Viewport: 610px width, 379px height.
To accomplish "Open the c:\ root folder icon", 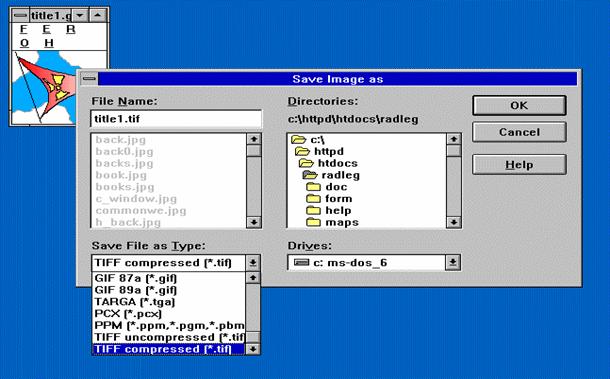I will pyautogui.click(x=298, y=139).
